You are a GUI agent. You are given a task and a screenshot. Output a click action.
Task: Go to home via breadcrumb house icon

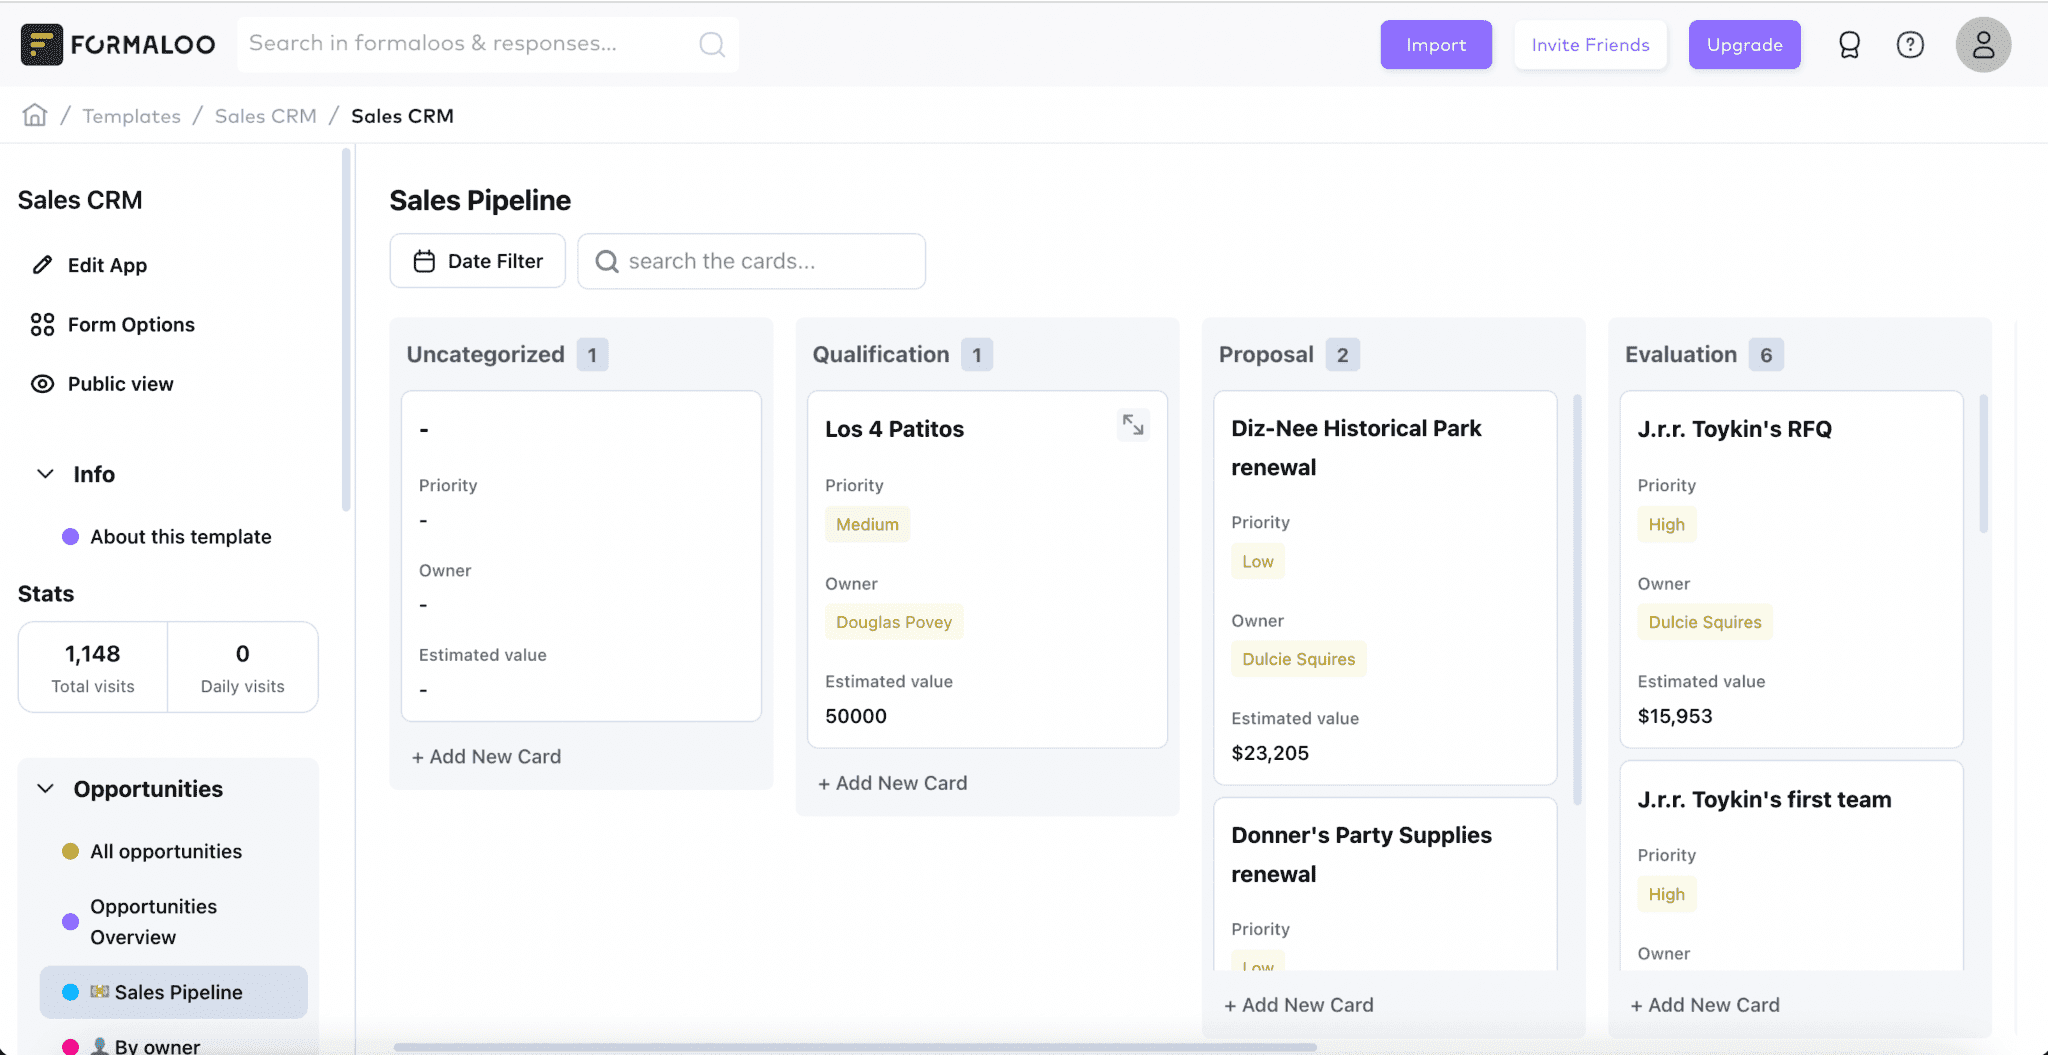point(35,115)
